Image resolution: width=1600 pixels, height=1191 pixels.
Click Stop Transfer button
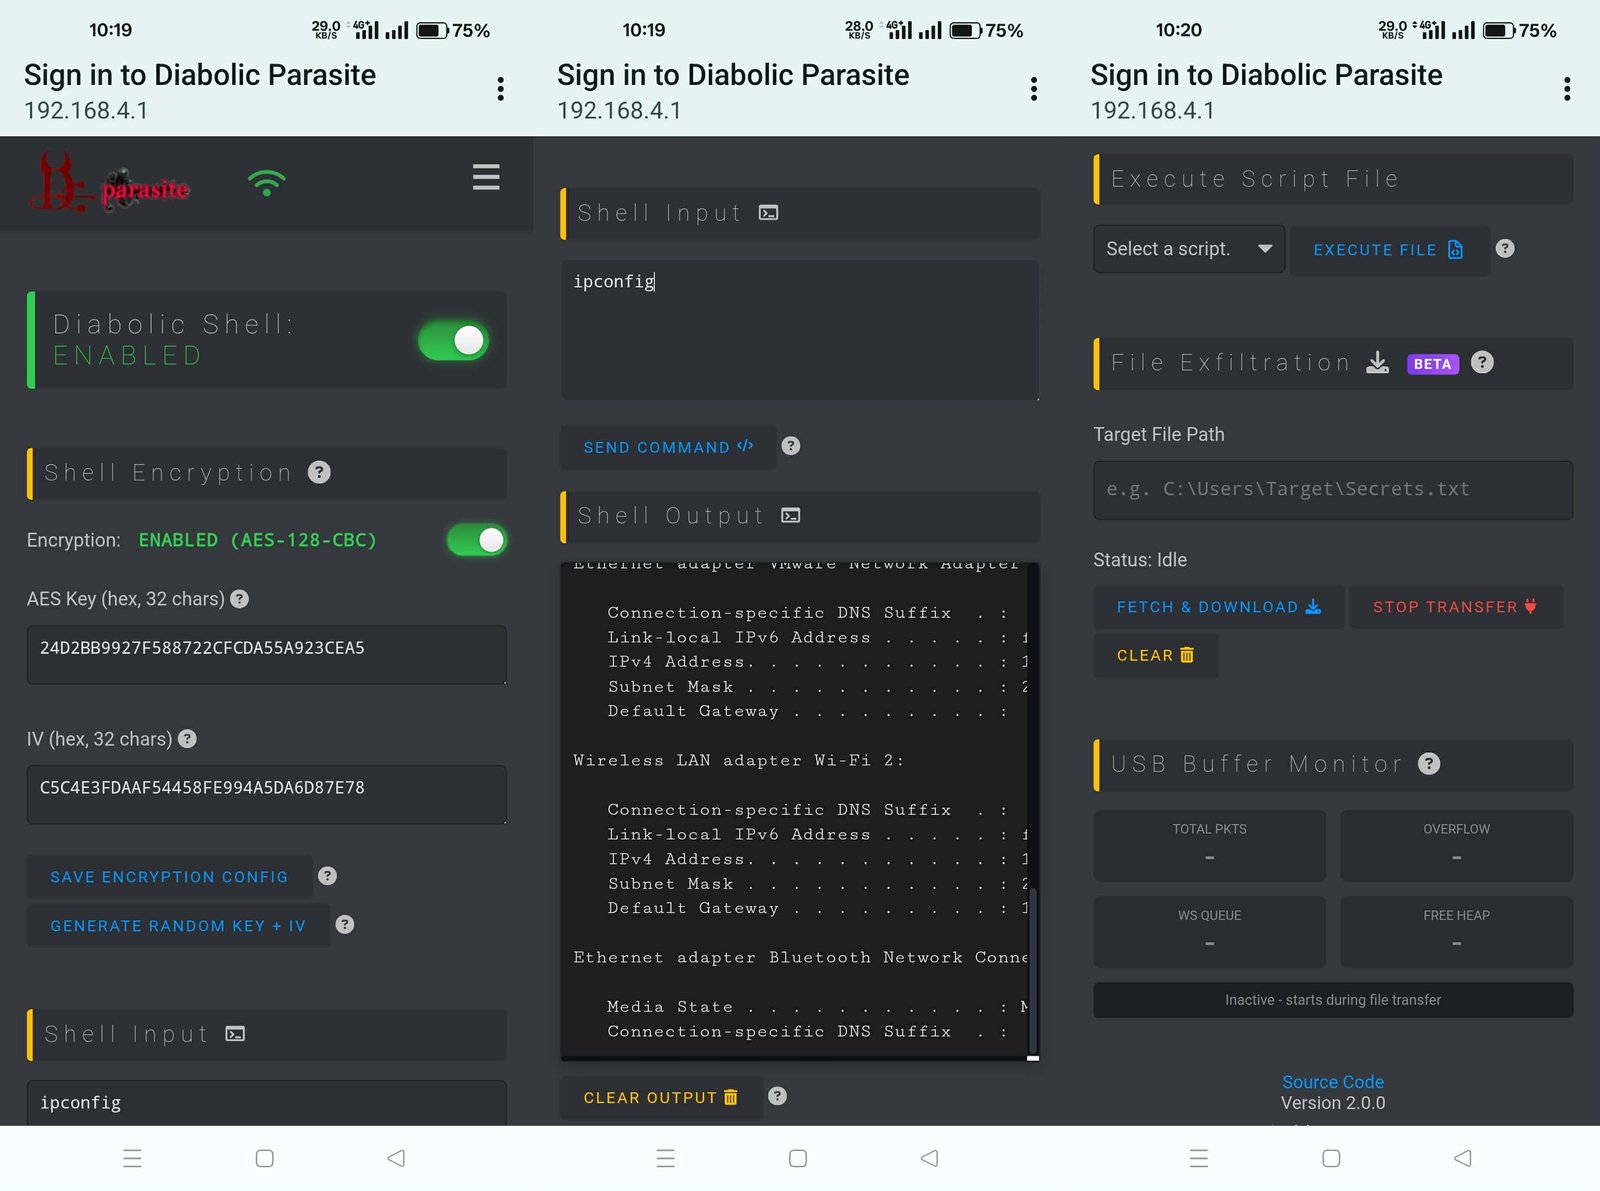pos(1455,607)
